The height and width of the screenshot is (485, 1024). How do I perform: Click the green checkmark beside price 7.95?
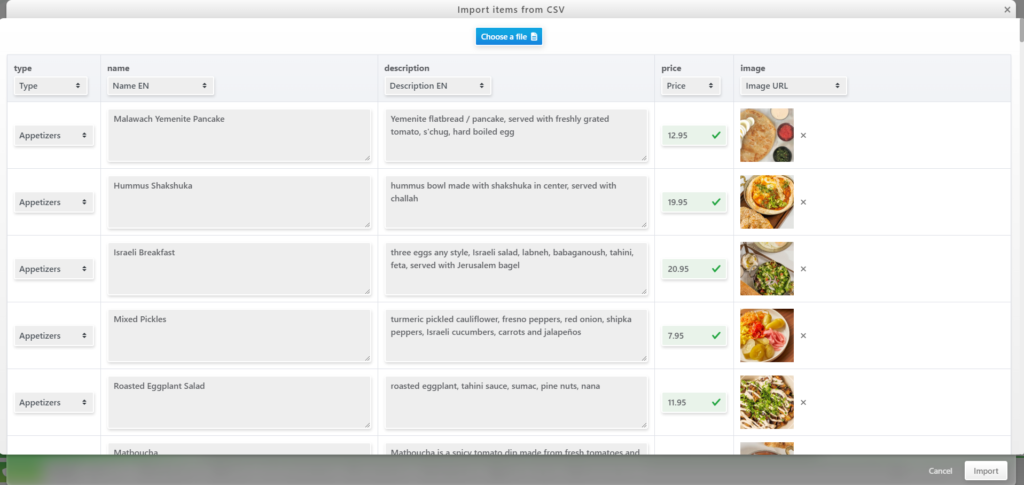[x=715, y=336]
